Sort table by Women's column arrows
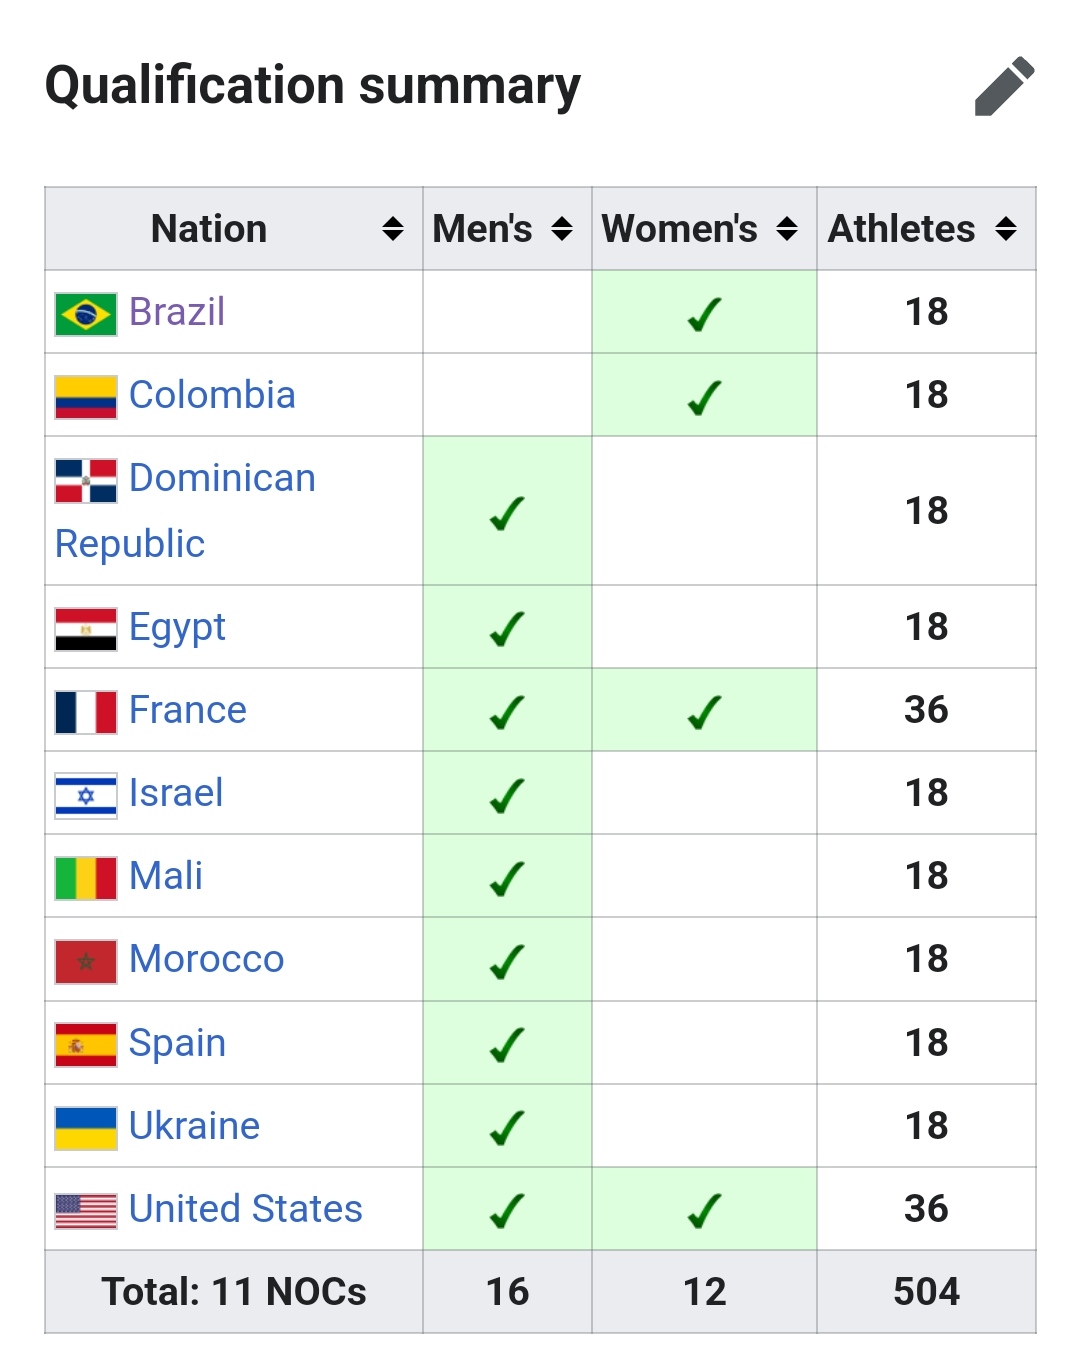The image size is (1080, 1352). [787, 229]
